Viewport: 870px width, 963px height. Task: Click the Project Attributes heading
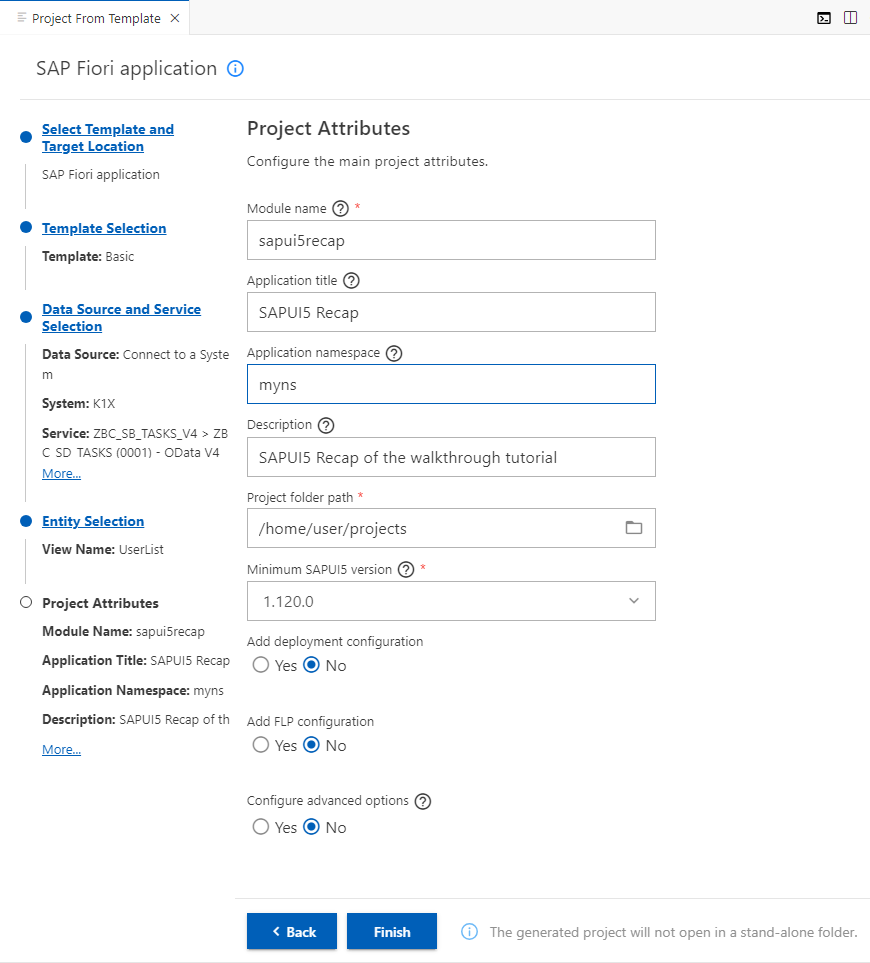[328, 128]
